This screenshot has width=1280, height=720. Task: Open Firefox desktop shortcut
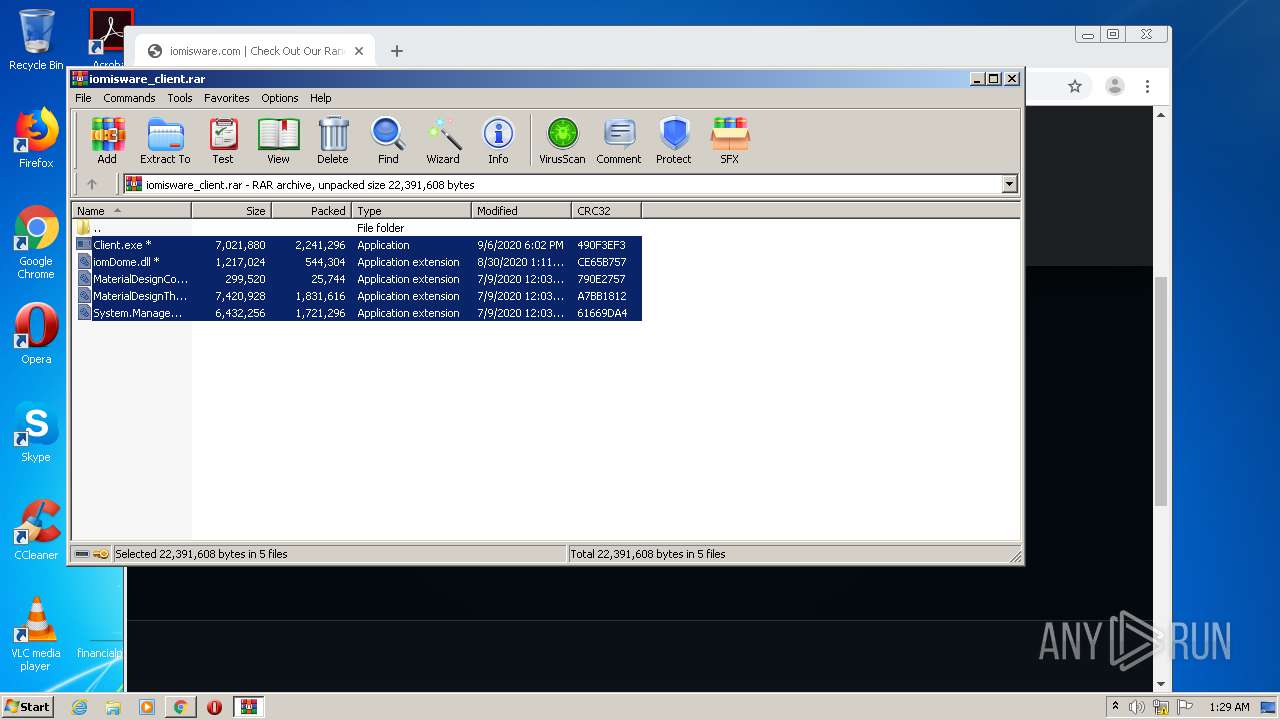(x=36, y=138)
